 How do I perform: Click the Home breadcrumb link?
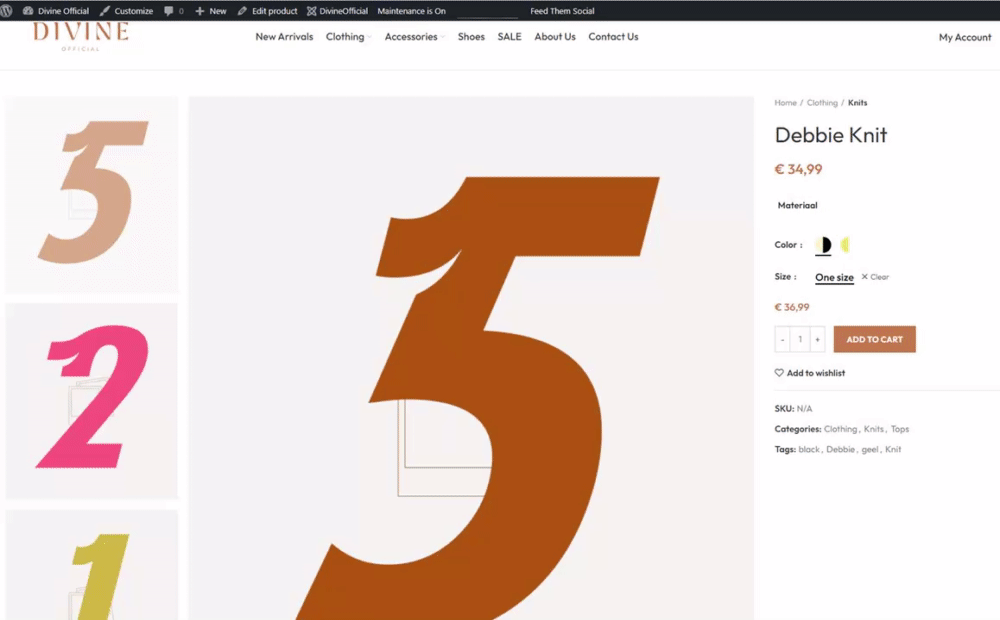786,103
